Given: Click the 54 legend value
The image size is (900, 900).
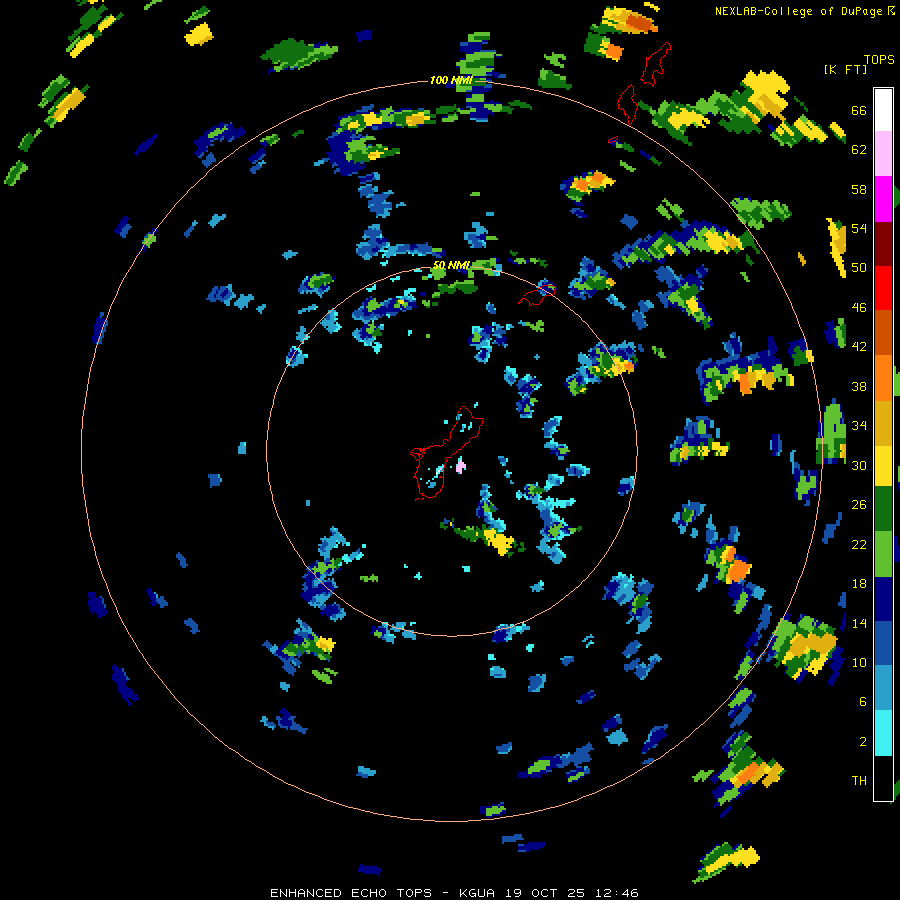Looking at the screenshot, I should pyautogui.click(x=859, y=228).
